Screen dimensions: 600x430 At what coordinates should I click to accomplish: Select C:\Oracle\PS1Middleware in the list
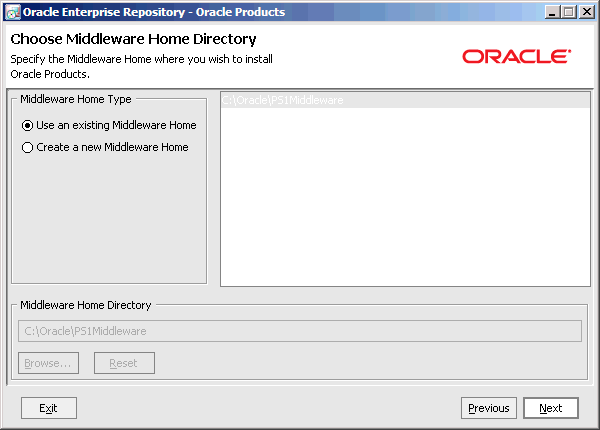(x=405, y=100)
